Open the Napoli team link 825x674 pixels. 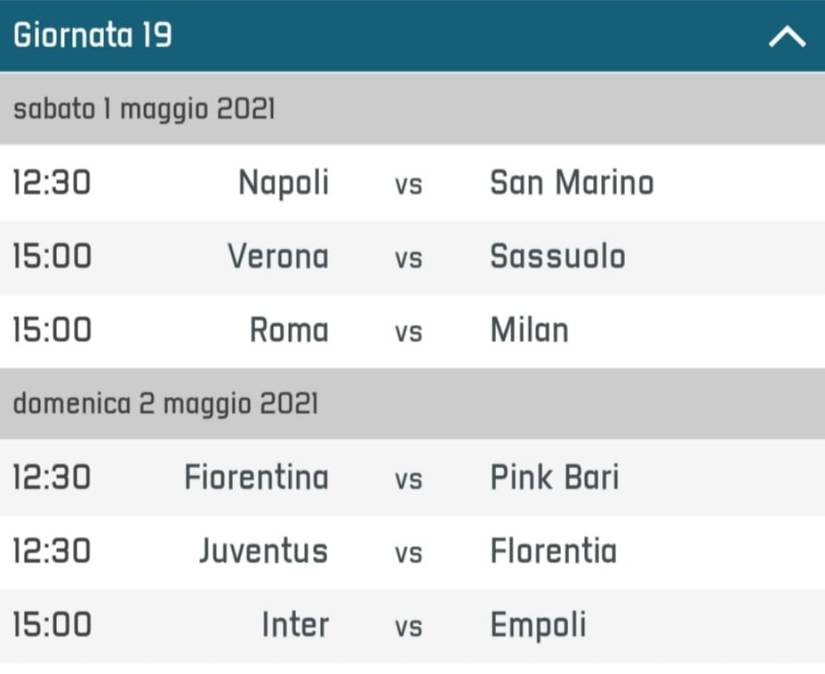click(x=283, y=183)
